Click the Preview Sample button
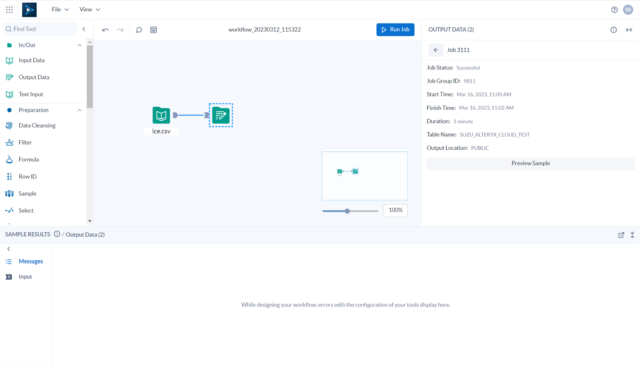 pos(531,163)
